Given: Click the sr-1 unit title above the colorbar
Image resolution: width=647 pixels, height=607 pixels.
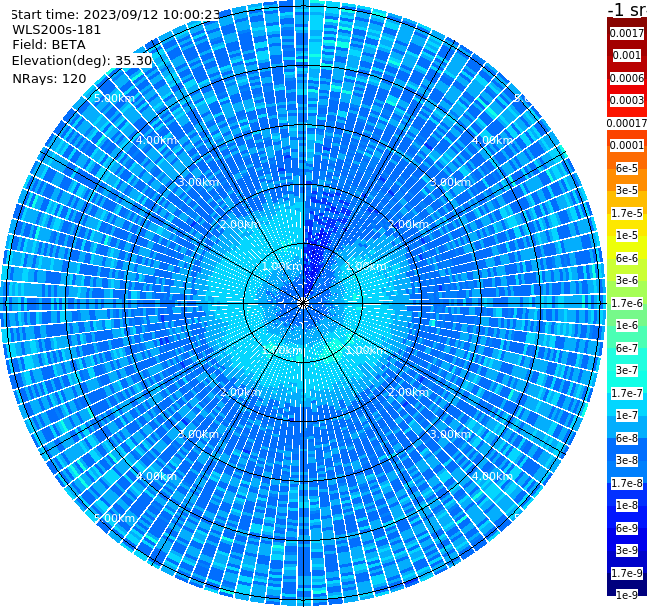Looking at the screenshot, I should pyautogui.click(x=627, y=9).
